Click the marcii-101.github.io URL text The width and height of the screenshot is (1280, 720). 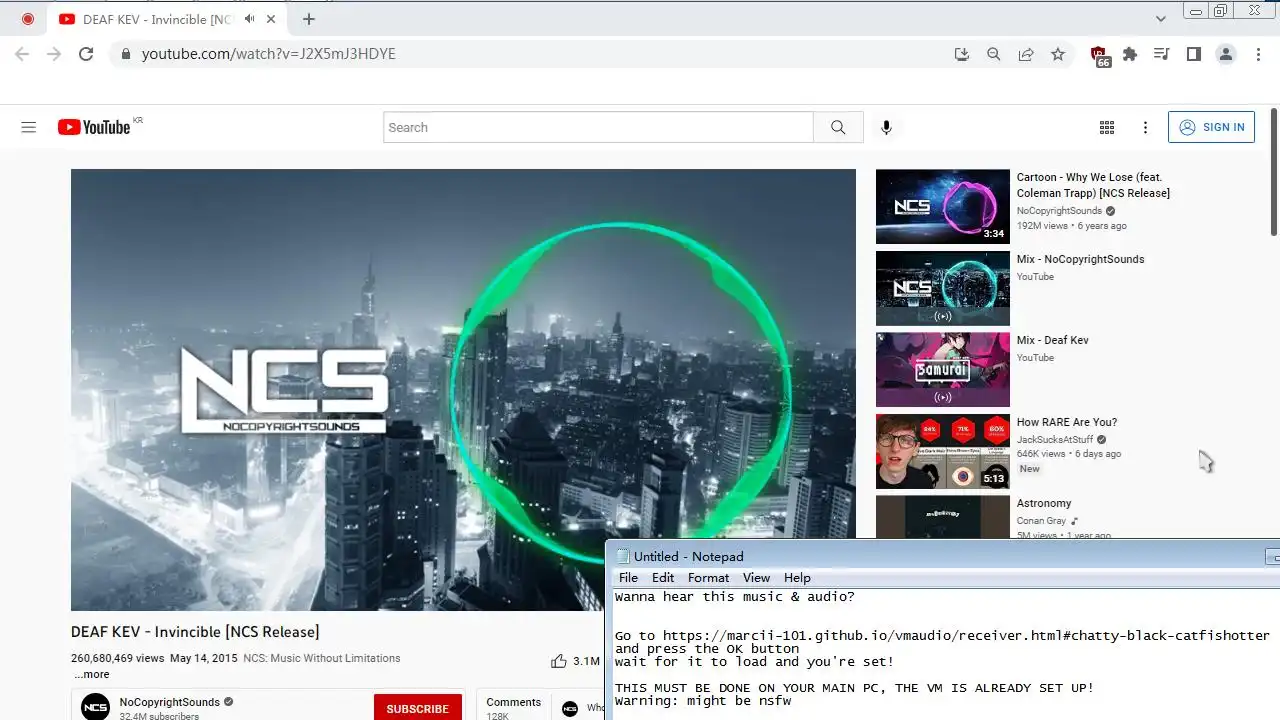[x=966, y=635]
